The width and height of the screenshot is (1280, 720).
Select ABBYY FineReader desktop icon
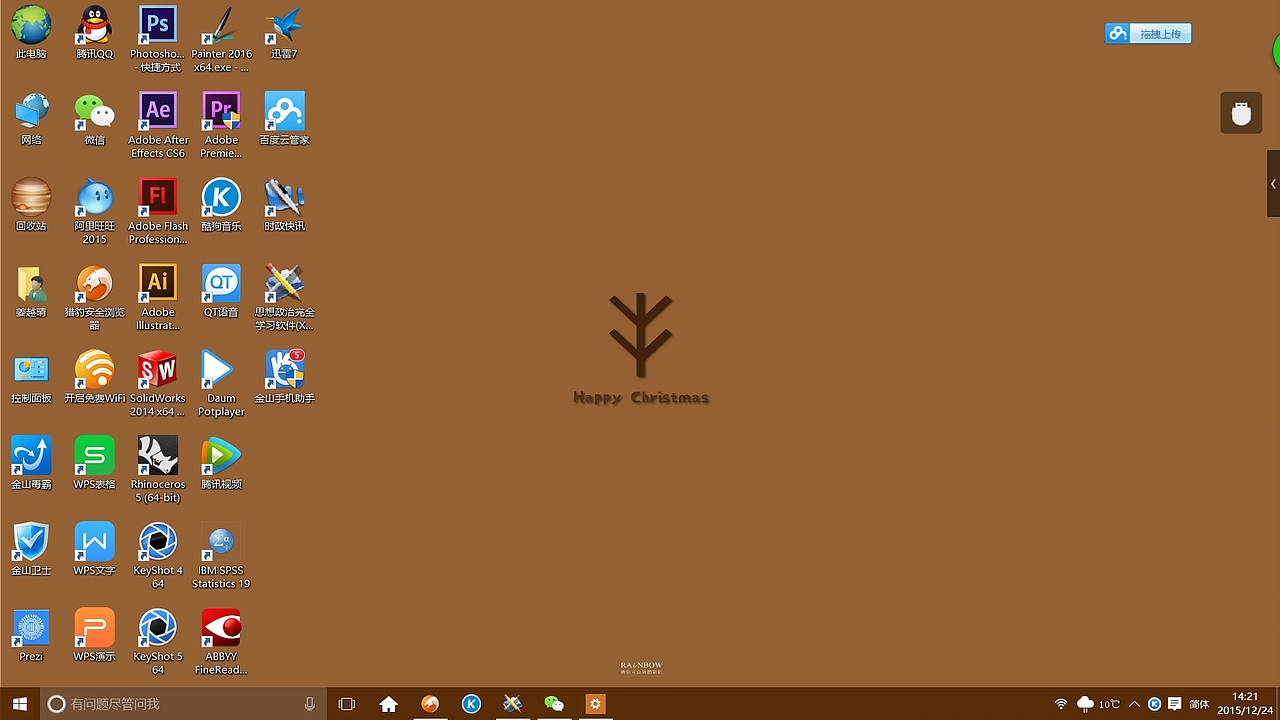pos(221,641)
